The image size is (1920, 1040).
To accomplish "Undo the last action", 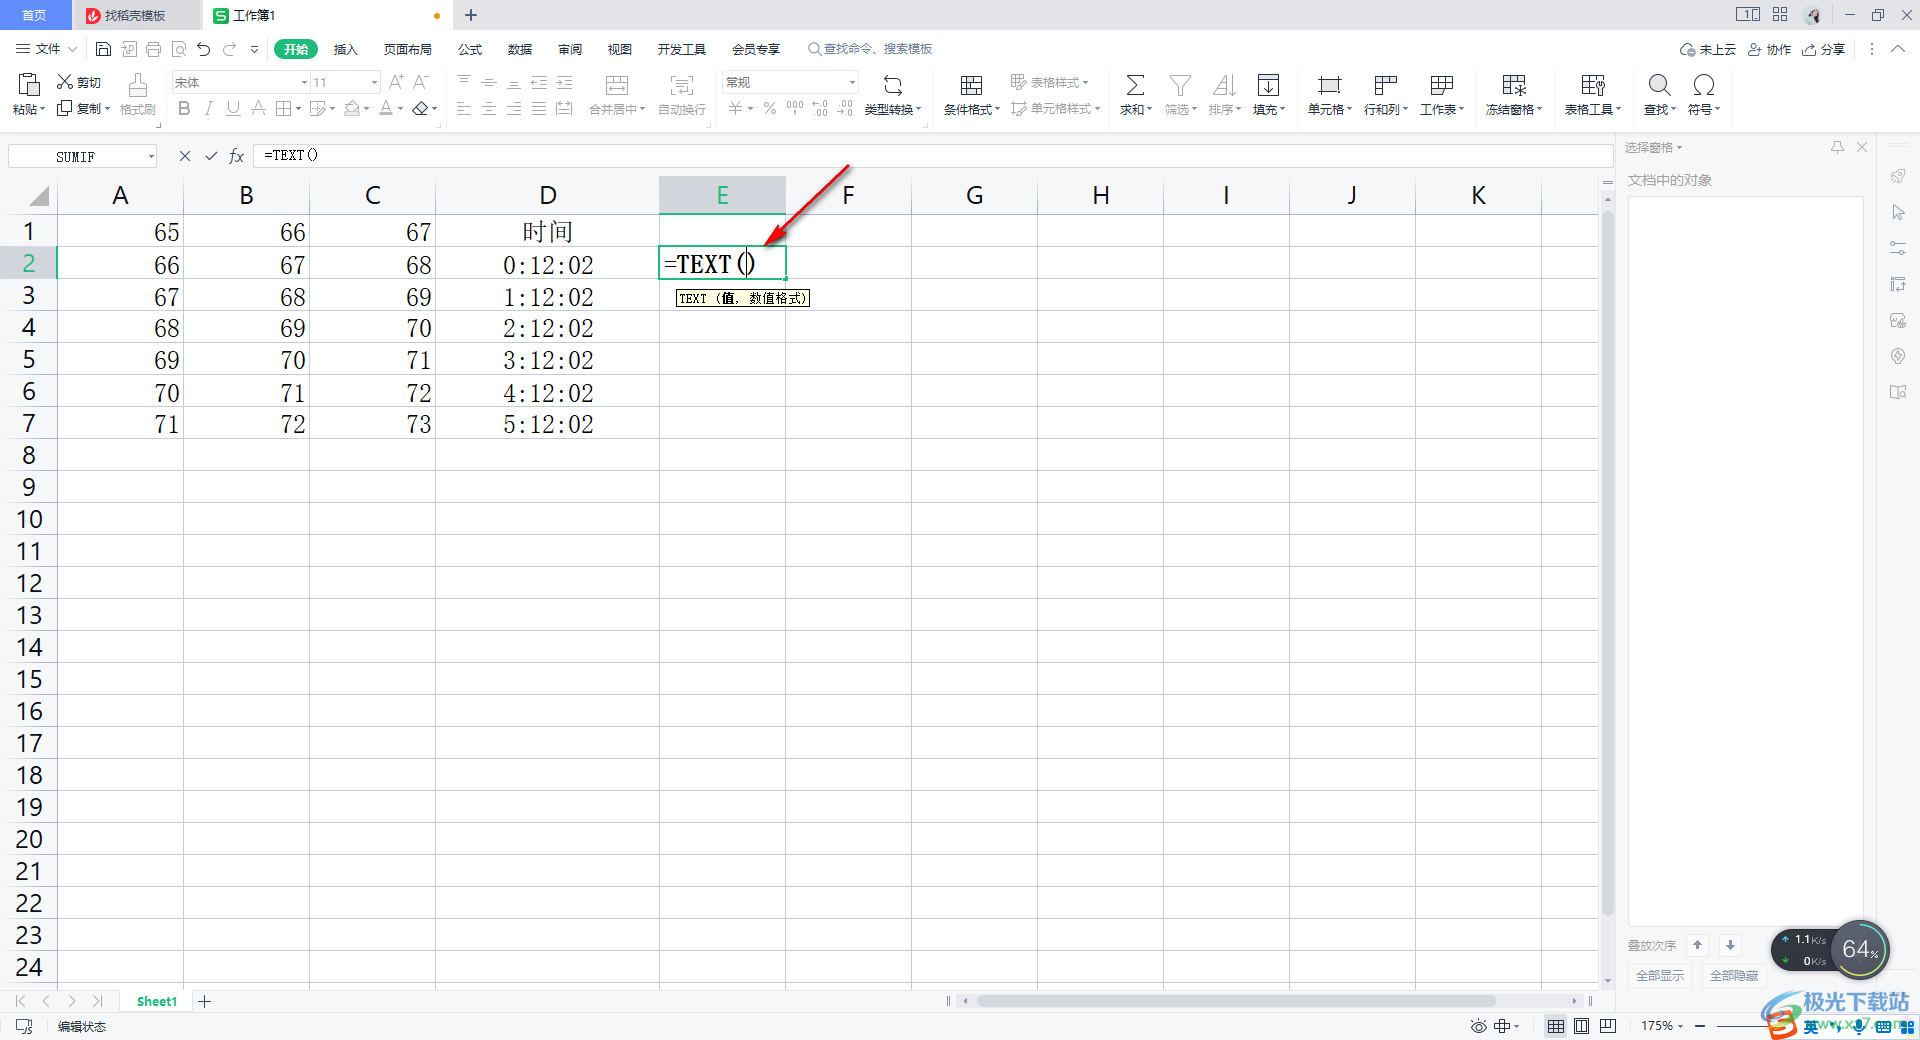I will pos(204,49).
